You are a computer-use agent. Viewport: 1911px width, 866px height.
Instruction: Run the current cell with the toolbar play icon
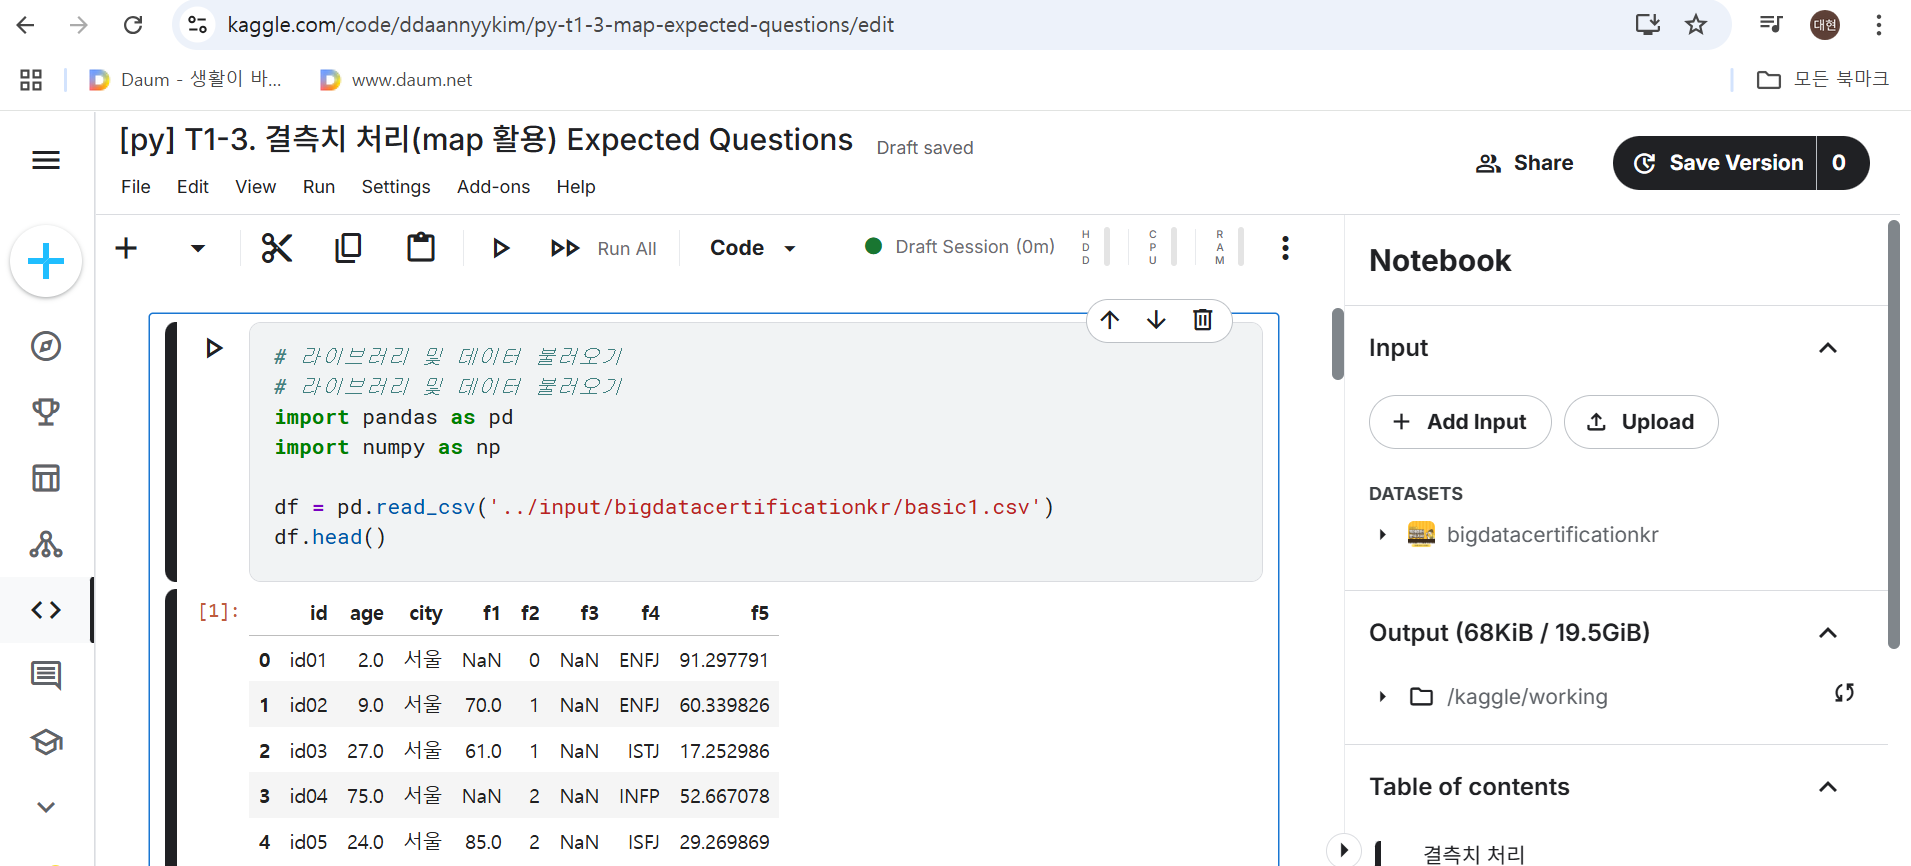coord(501,248)
